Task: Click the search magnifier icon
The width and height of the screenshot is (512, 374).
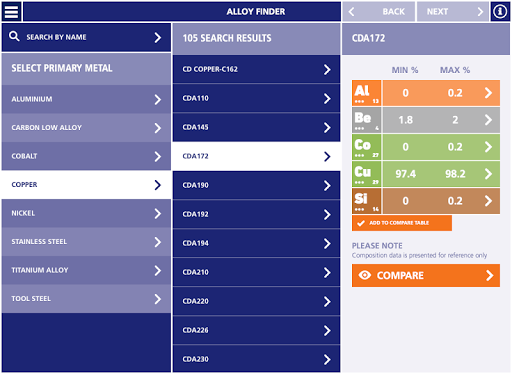Action: click(14, 36)
